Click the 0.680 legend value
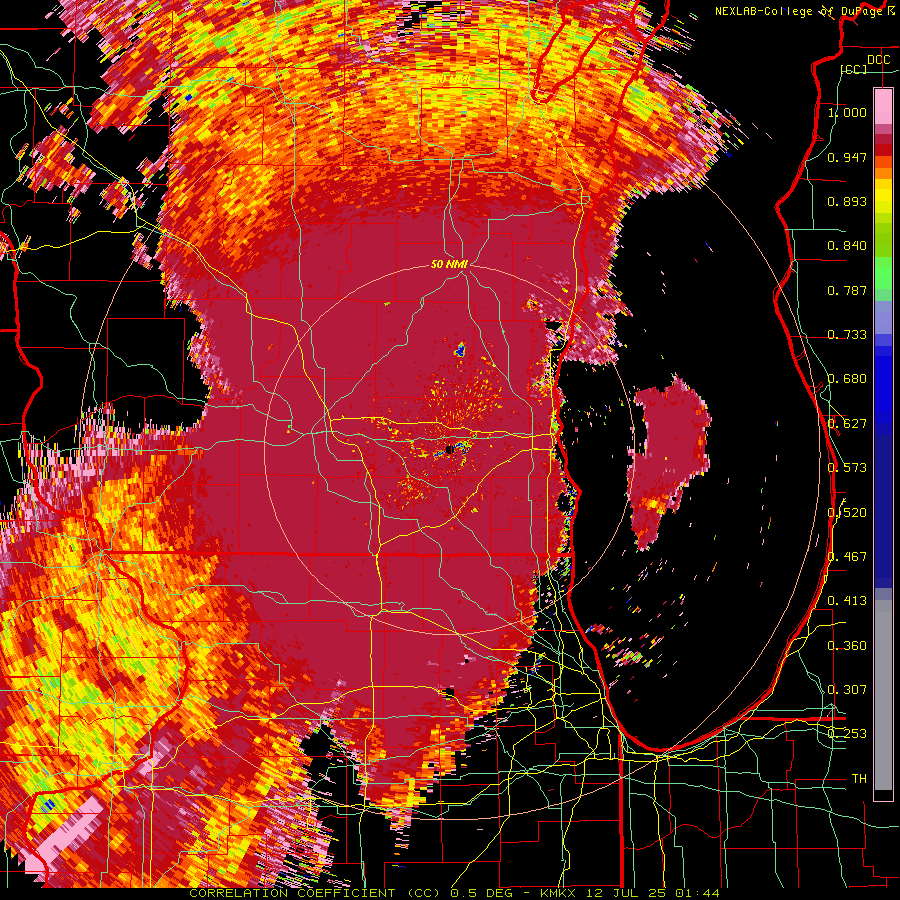Screen dimensions: 900x900 click(847, 379)
